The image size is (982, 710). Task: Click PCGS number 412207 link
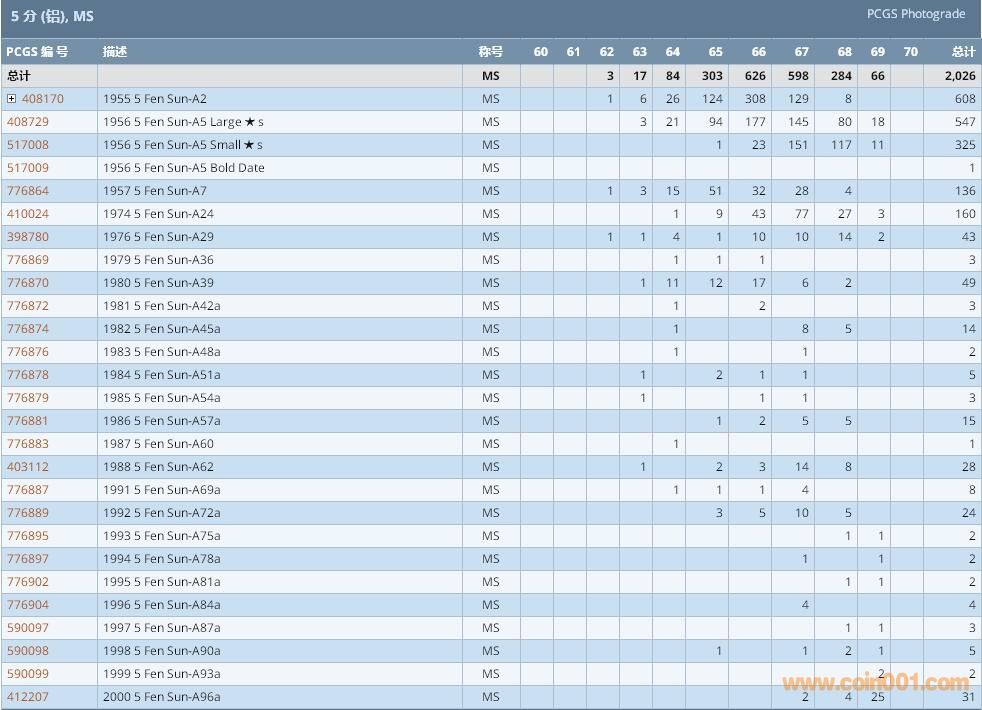click(27, 697)
